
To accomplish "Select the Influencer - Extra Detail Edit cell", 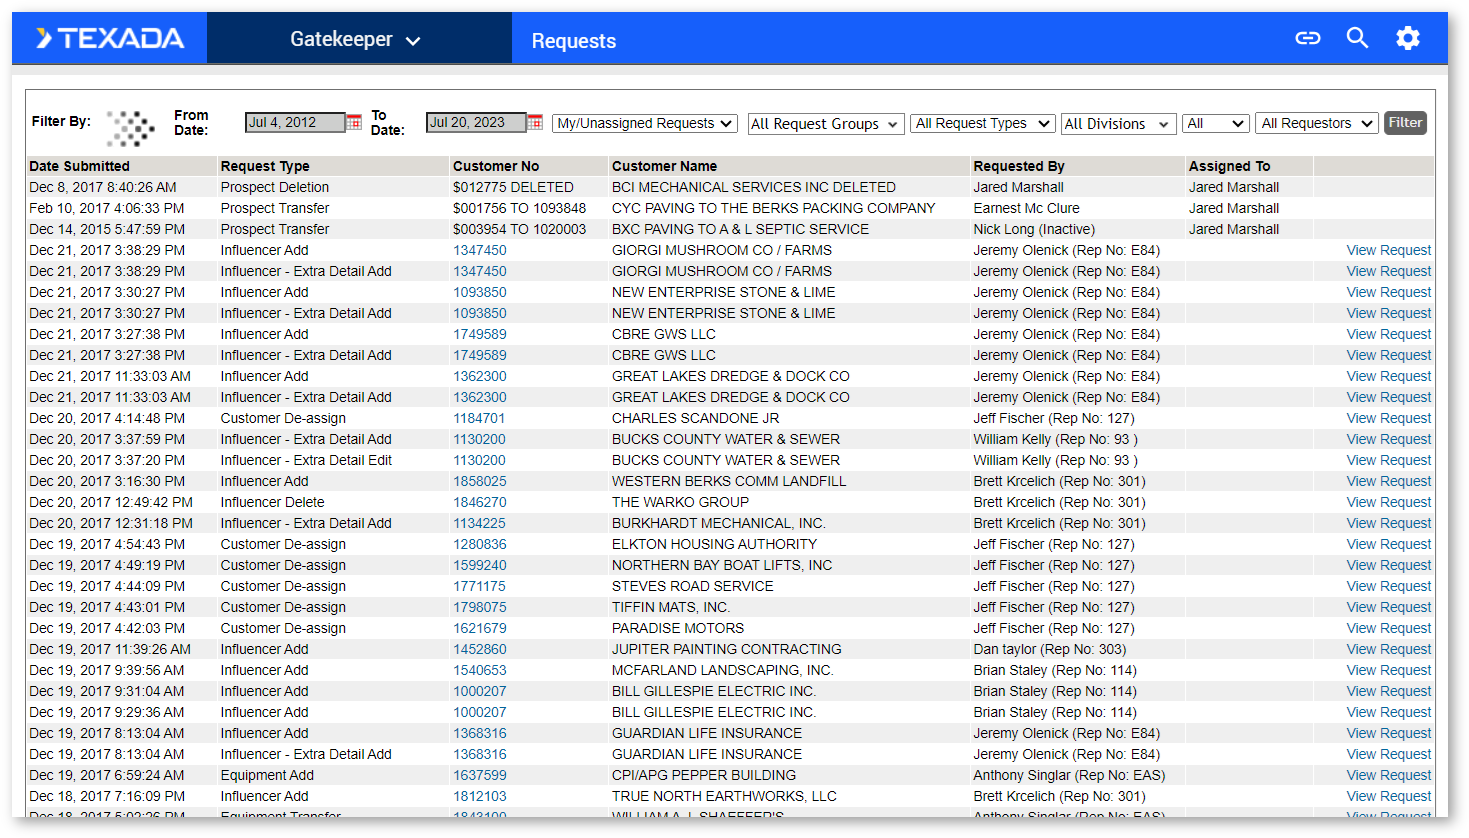I will tap(307, 460).
